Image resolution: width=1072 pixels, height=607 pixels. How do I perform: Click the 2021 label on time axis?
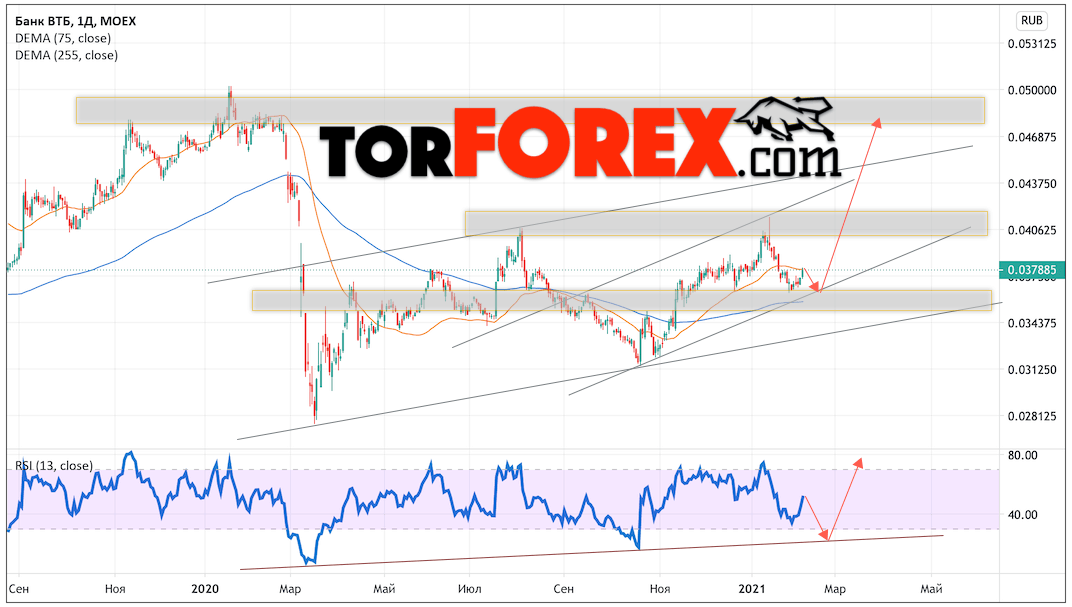(x=752, y=589)
